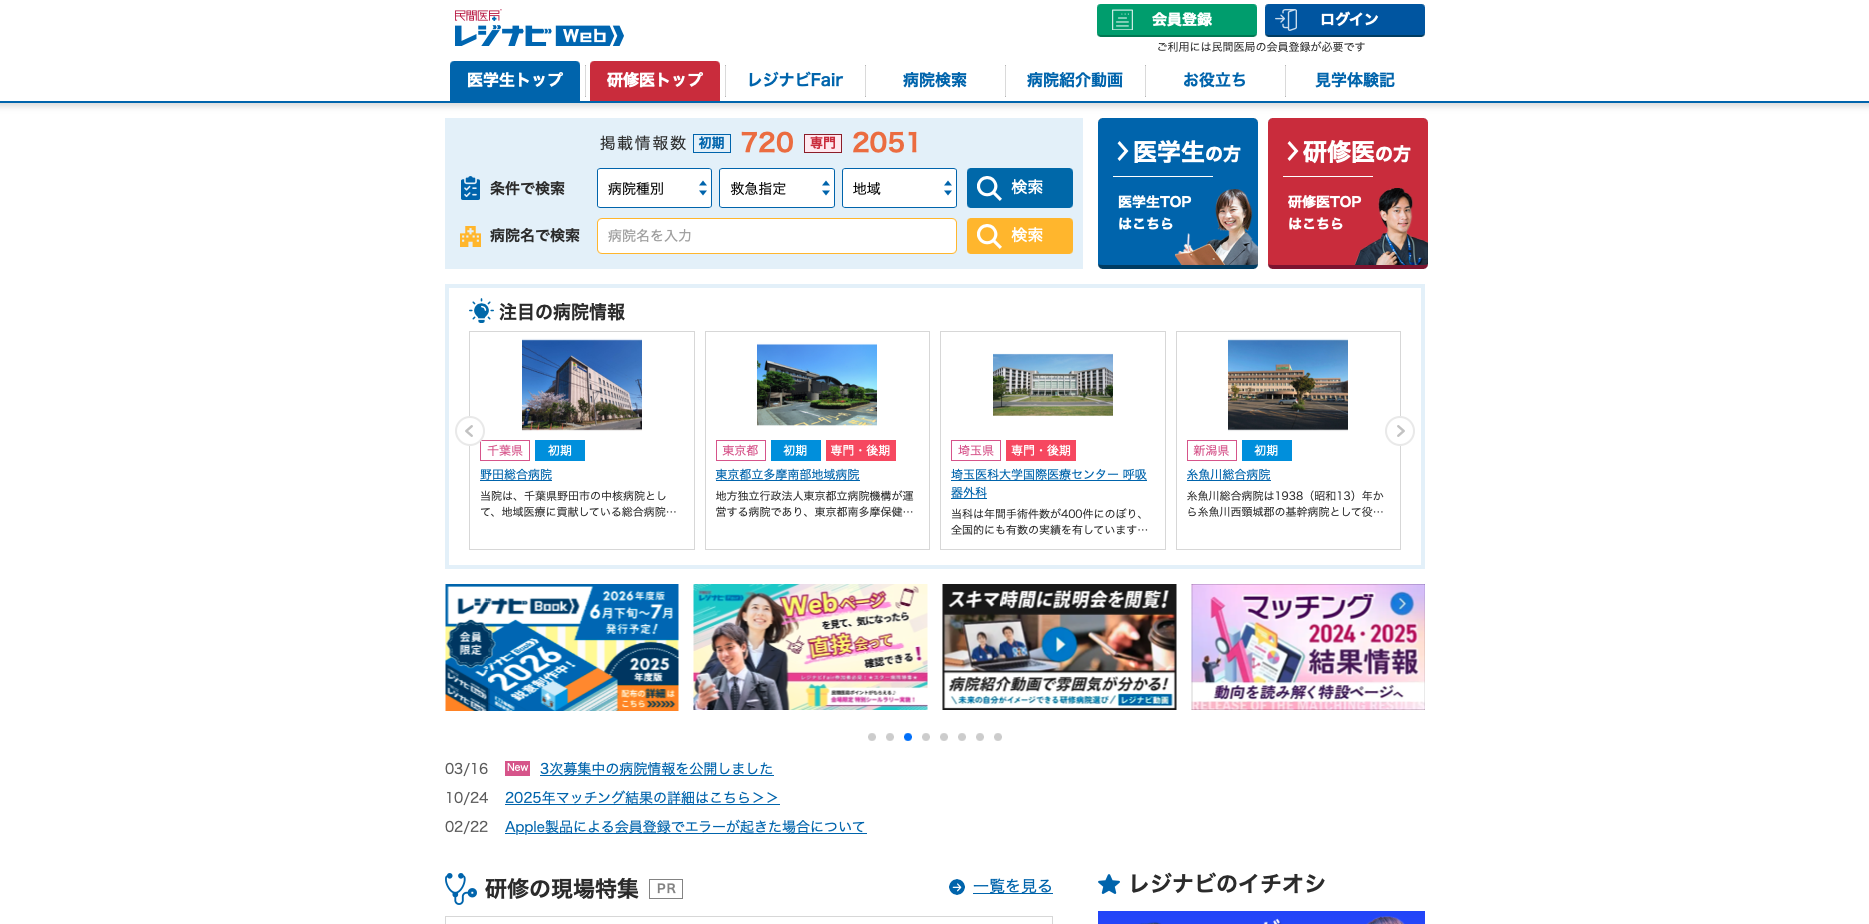This screenshot has height=924, width=1869.
Task: Open the 糸魚川総合病院 thumbnail image
Action: point(1287,385)
